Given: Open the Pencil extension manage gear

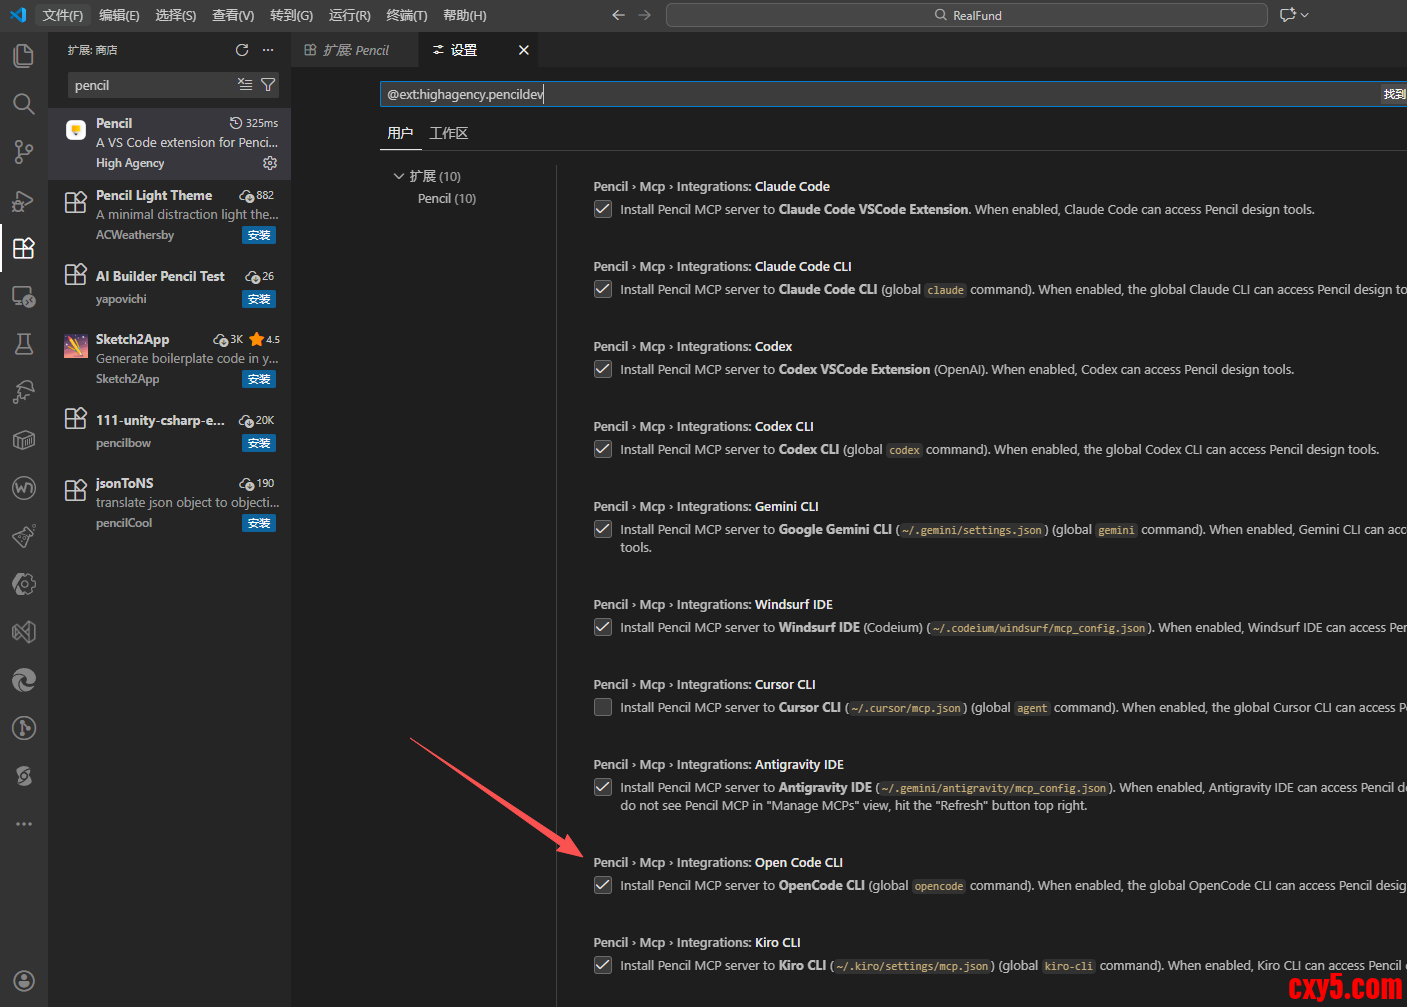Looking at the screenshot, I should [269, 163].
